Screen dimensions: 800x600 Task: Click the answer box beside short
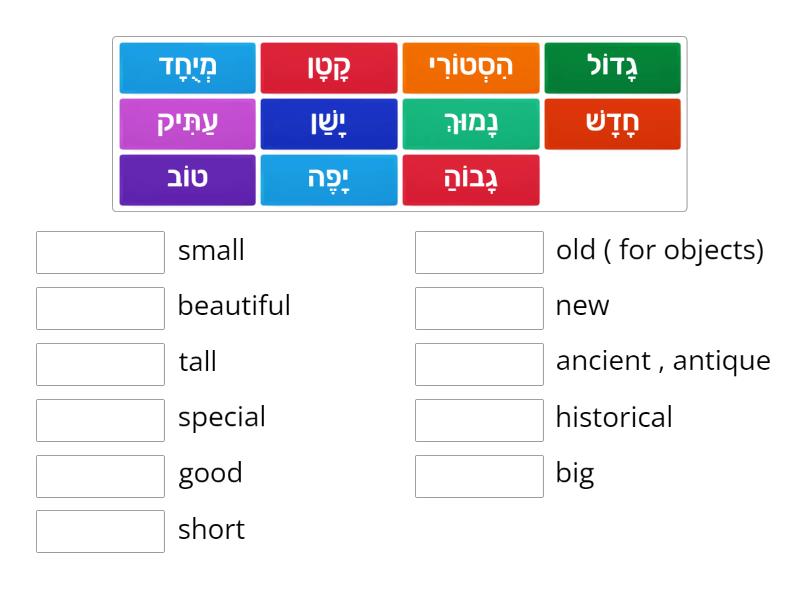pyautogui.click(x=100, y=531)
